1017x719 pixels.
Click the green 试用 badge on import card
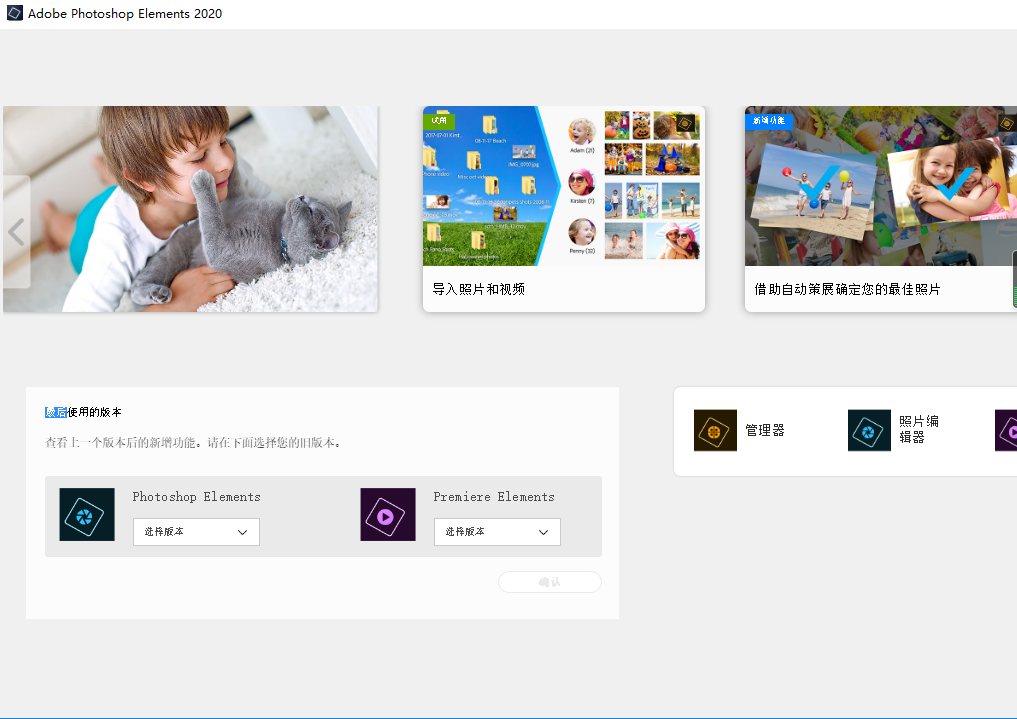click(439, 120)
